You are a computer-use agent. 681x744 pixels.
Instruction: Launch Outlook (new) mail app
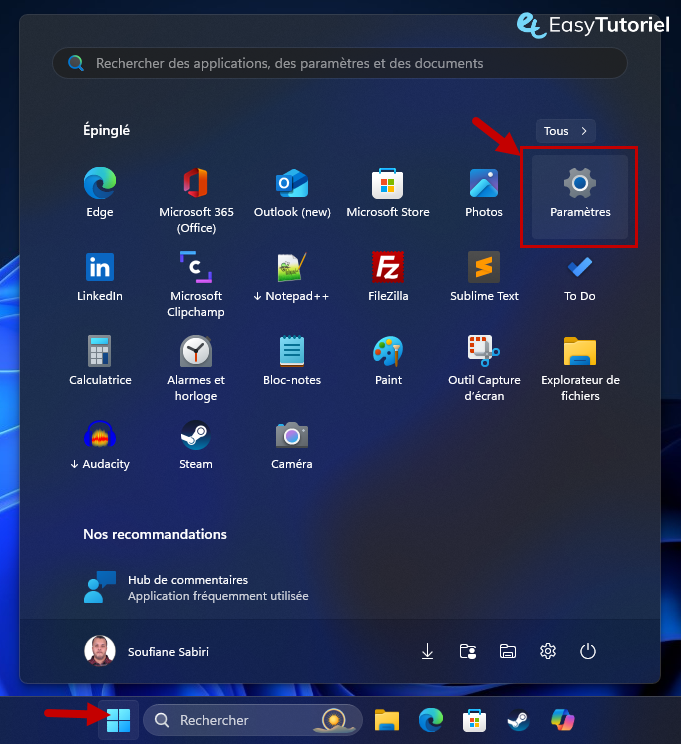(292, 192)
